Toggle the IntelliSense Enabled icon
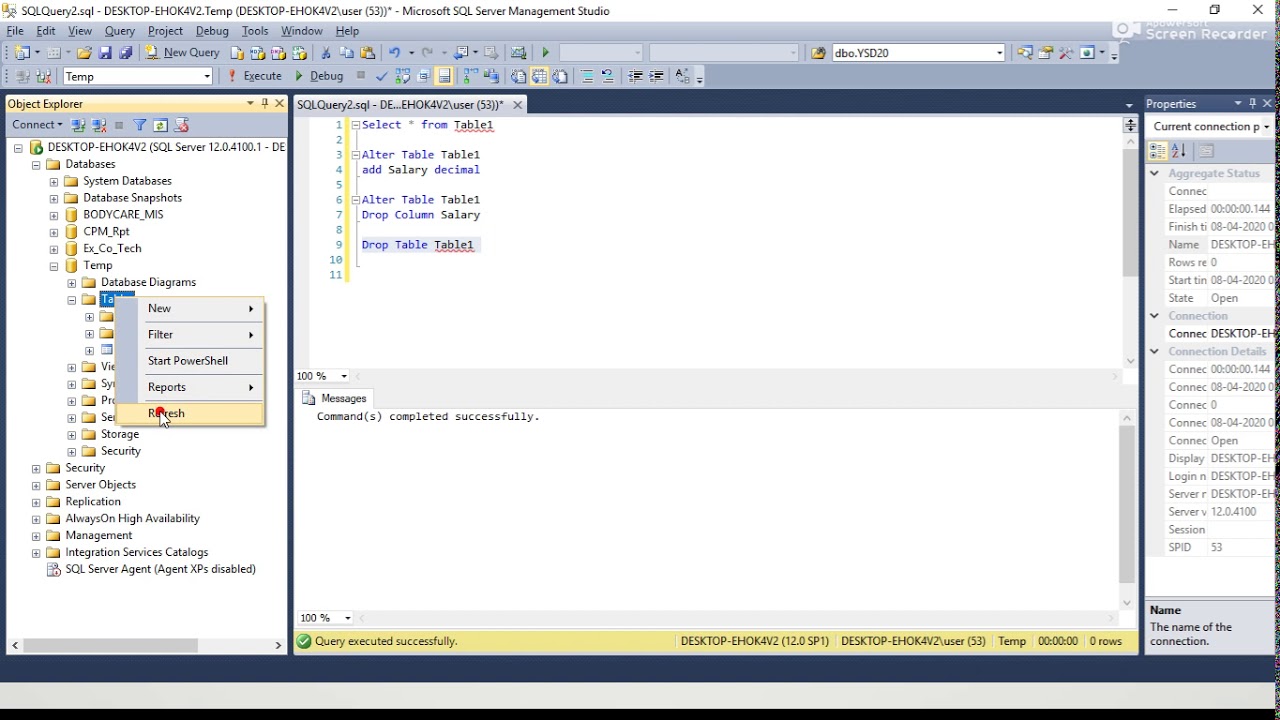 coord(444,76)
